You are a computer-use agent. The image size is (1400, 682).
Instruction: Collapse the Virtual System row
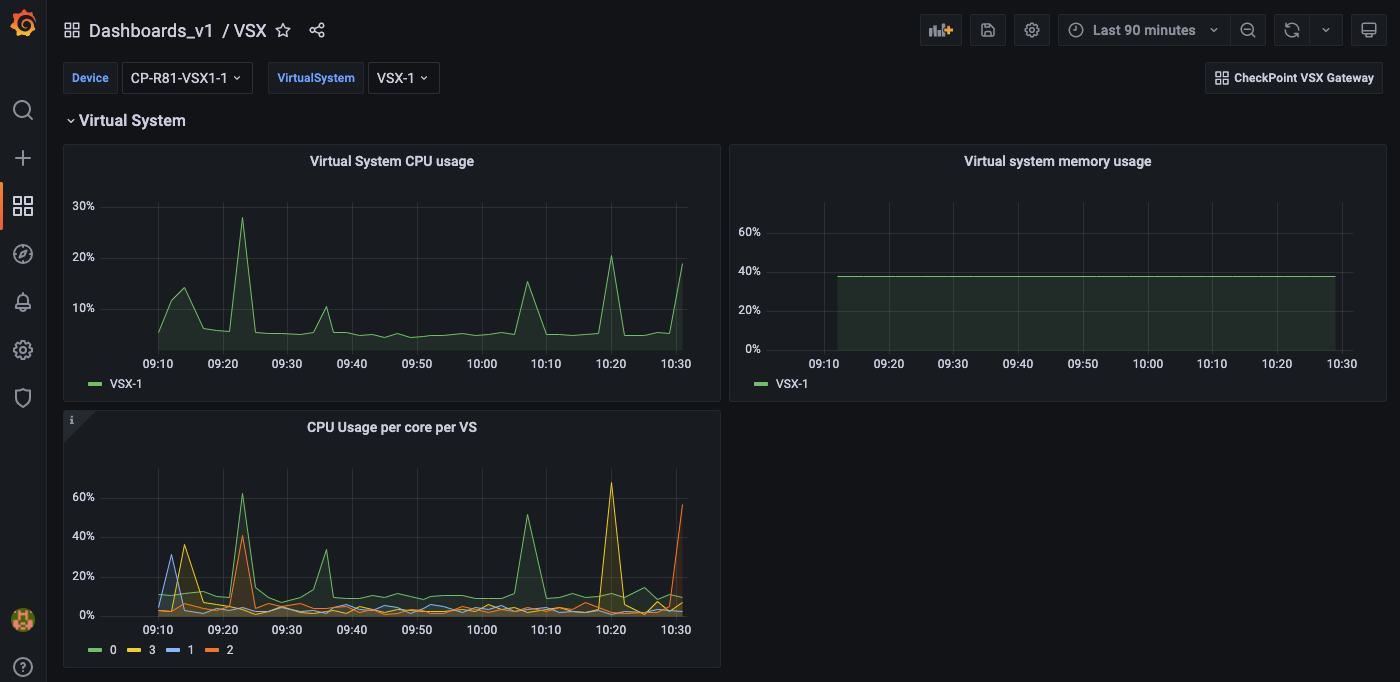point(126,120)
